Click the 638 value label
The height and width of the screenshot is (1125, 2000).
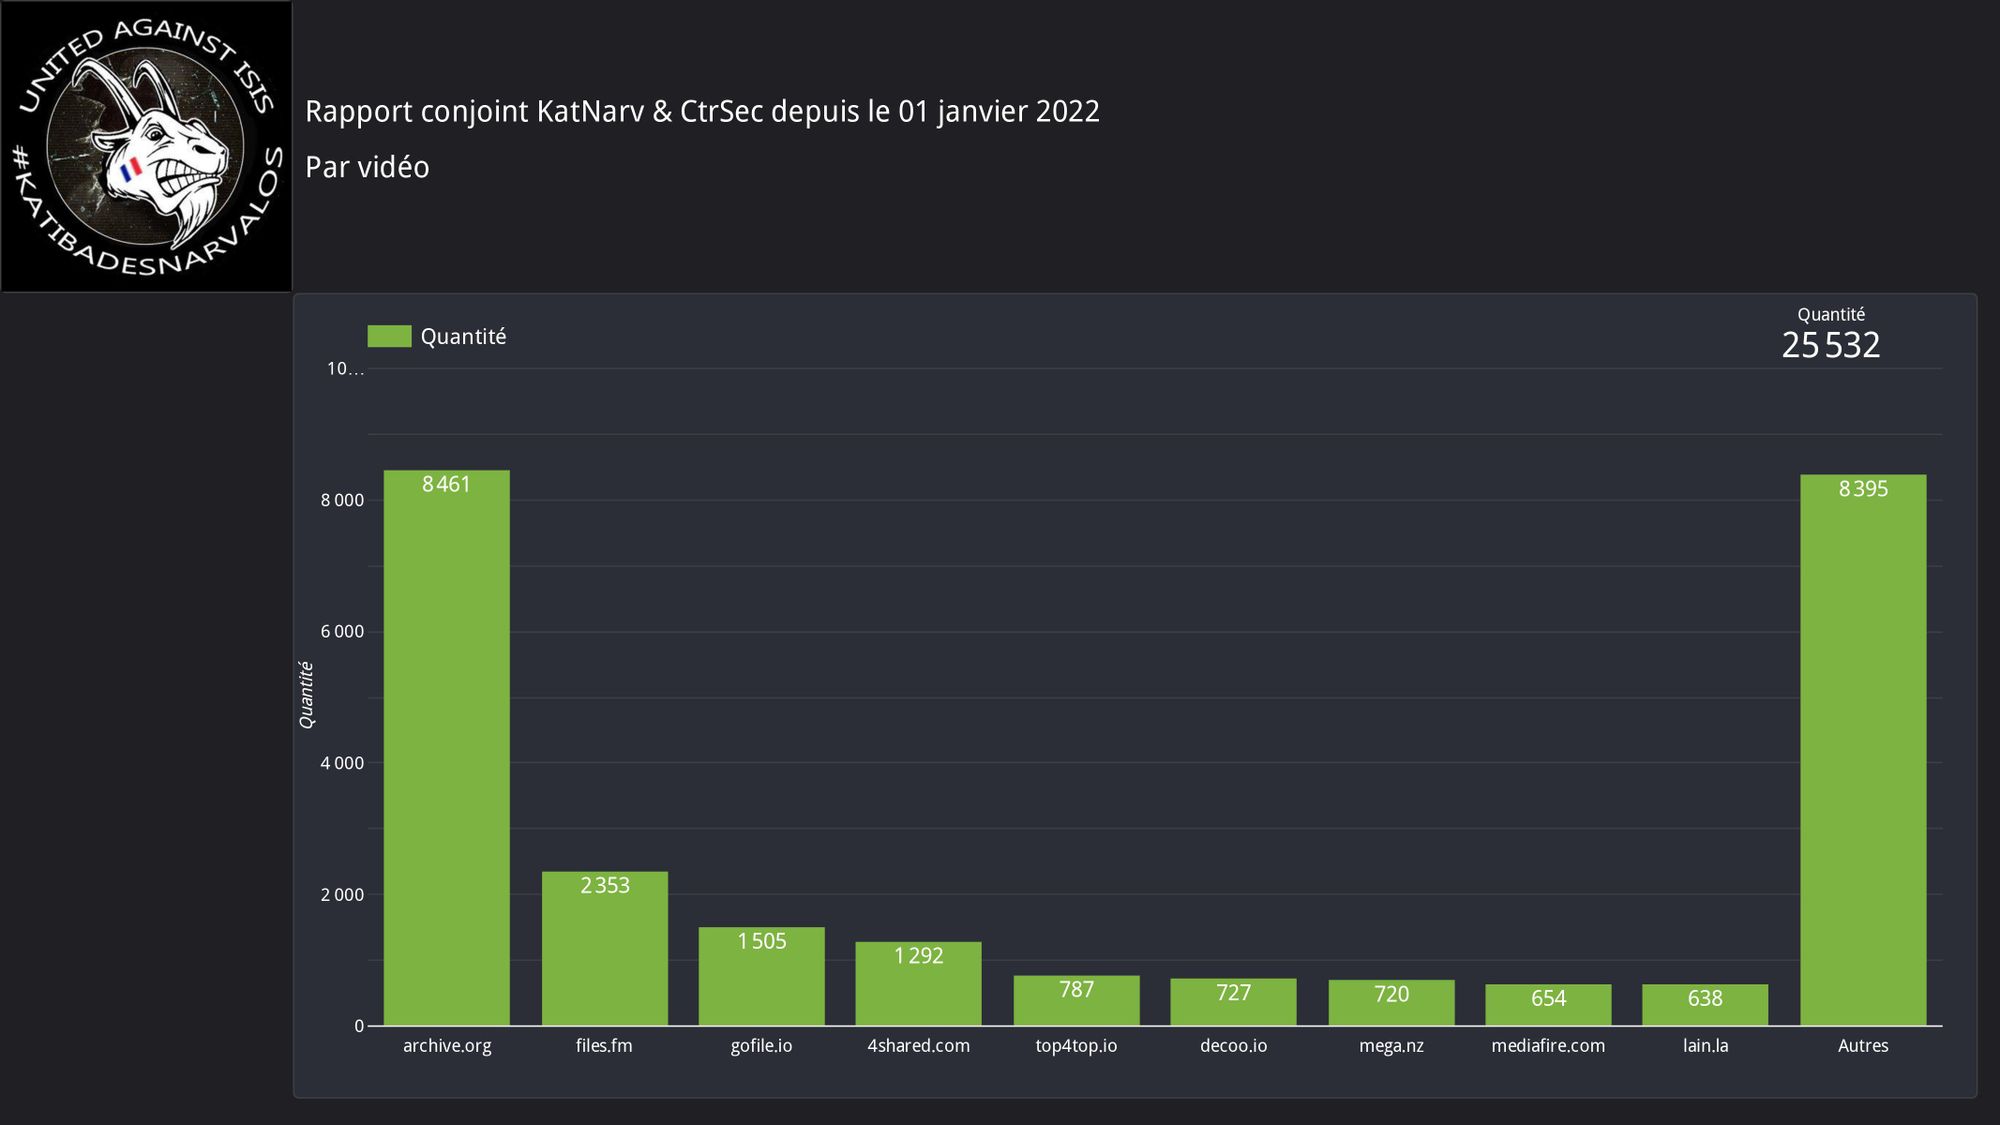(x=1705, y=998)
